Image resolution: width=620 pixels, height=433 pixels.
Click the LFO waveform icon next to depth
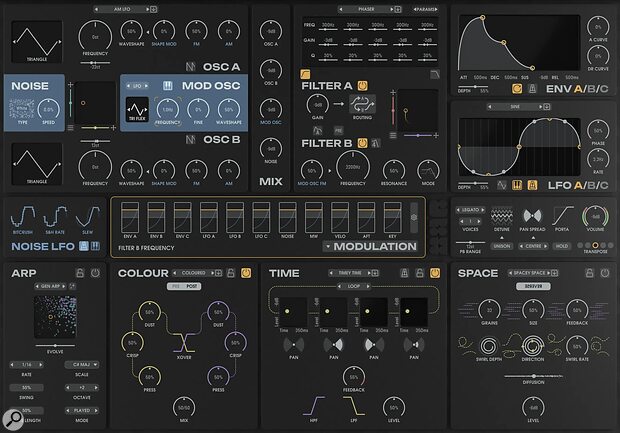click(501, 185)
